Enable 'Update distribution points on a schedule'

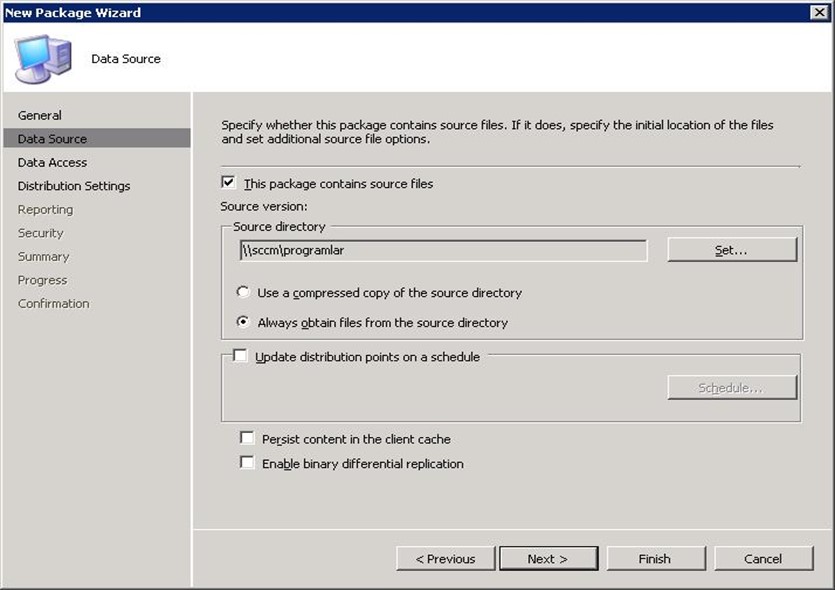(x=241, y=356)
